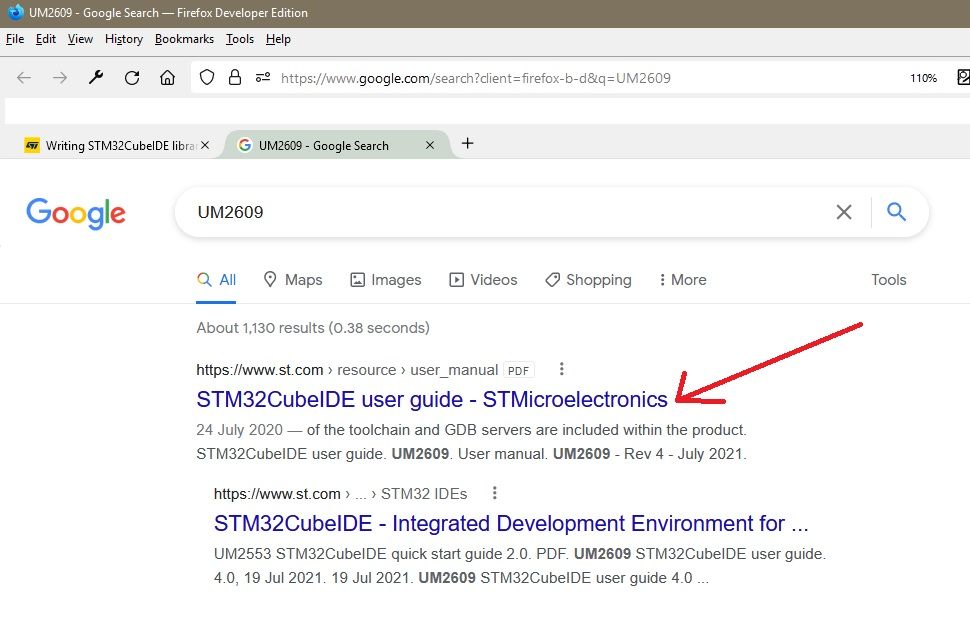Open developer tools wrench icon
Viewport: 970px width, 621px height.
(96, 78)
